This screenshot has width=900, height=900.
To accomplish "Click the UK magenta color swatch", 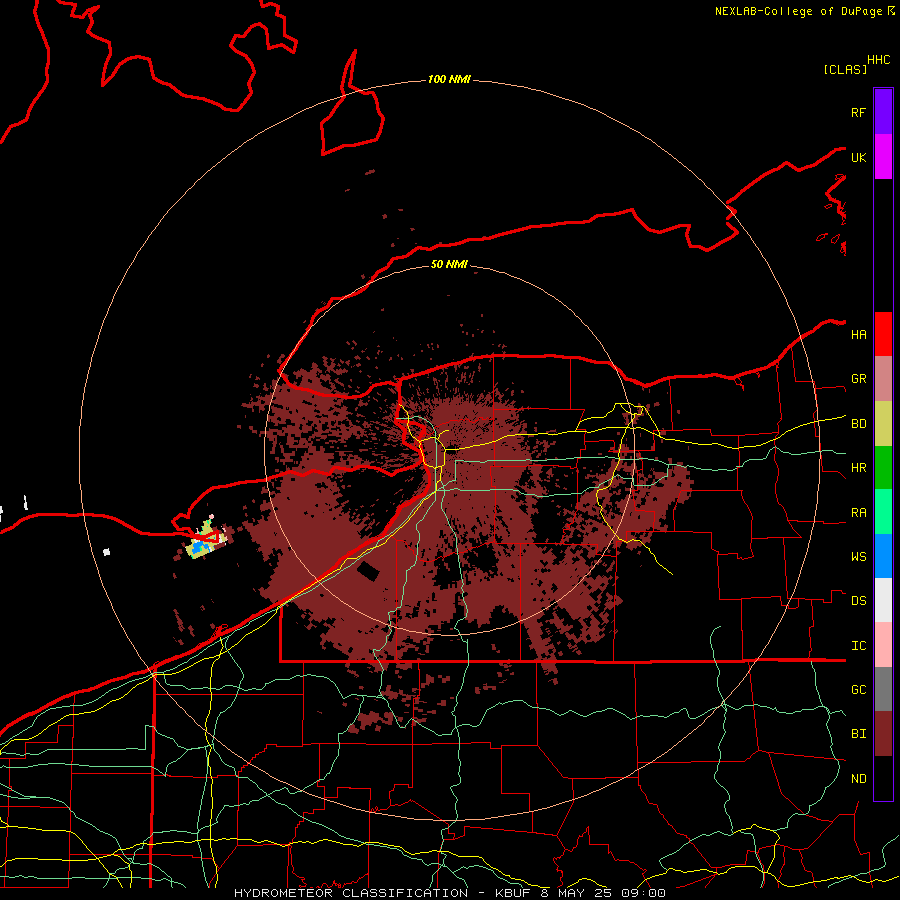I will coord(883,157).
